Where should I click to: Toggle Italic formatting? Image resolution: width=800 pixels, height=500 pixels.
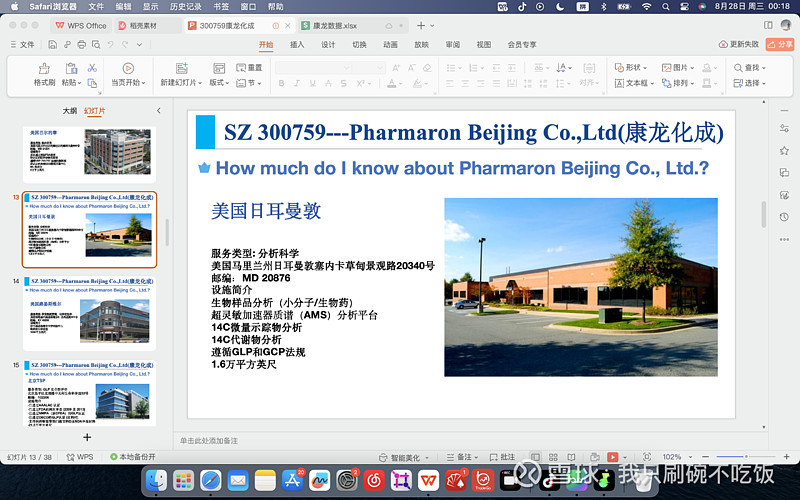[297, 83]
